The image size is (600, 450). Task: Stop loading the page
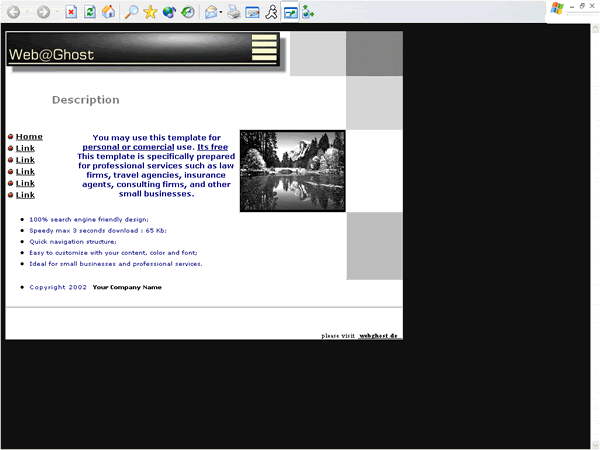tap(71, 12)
